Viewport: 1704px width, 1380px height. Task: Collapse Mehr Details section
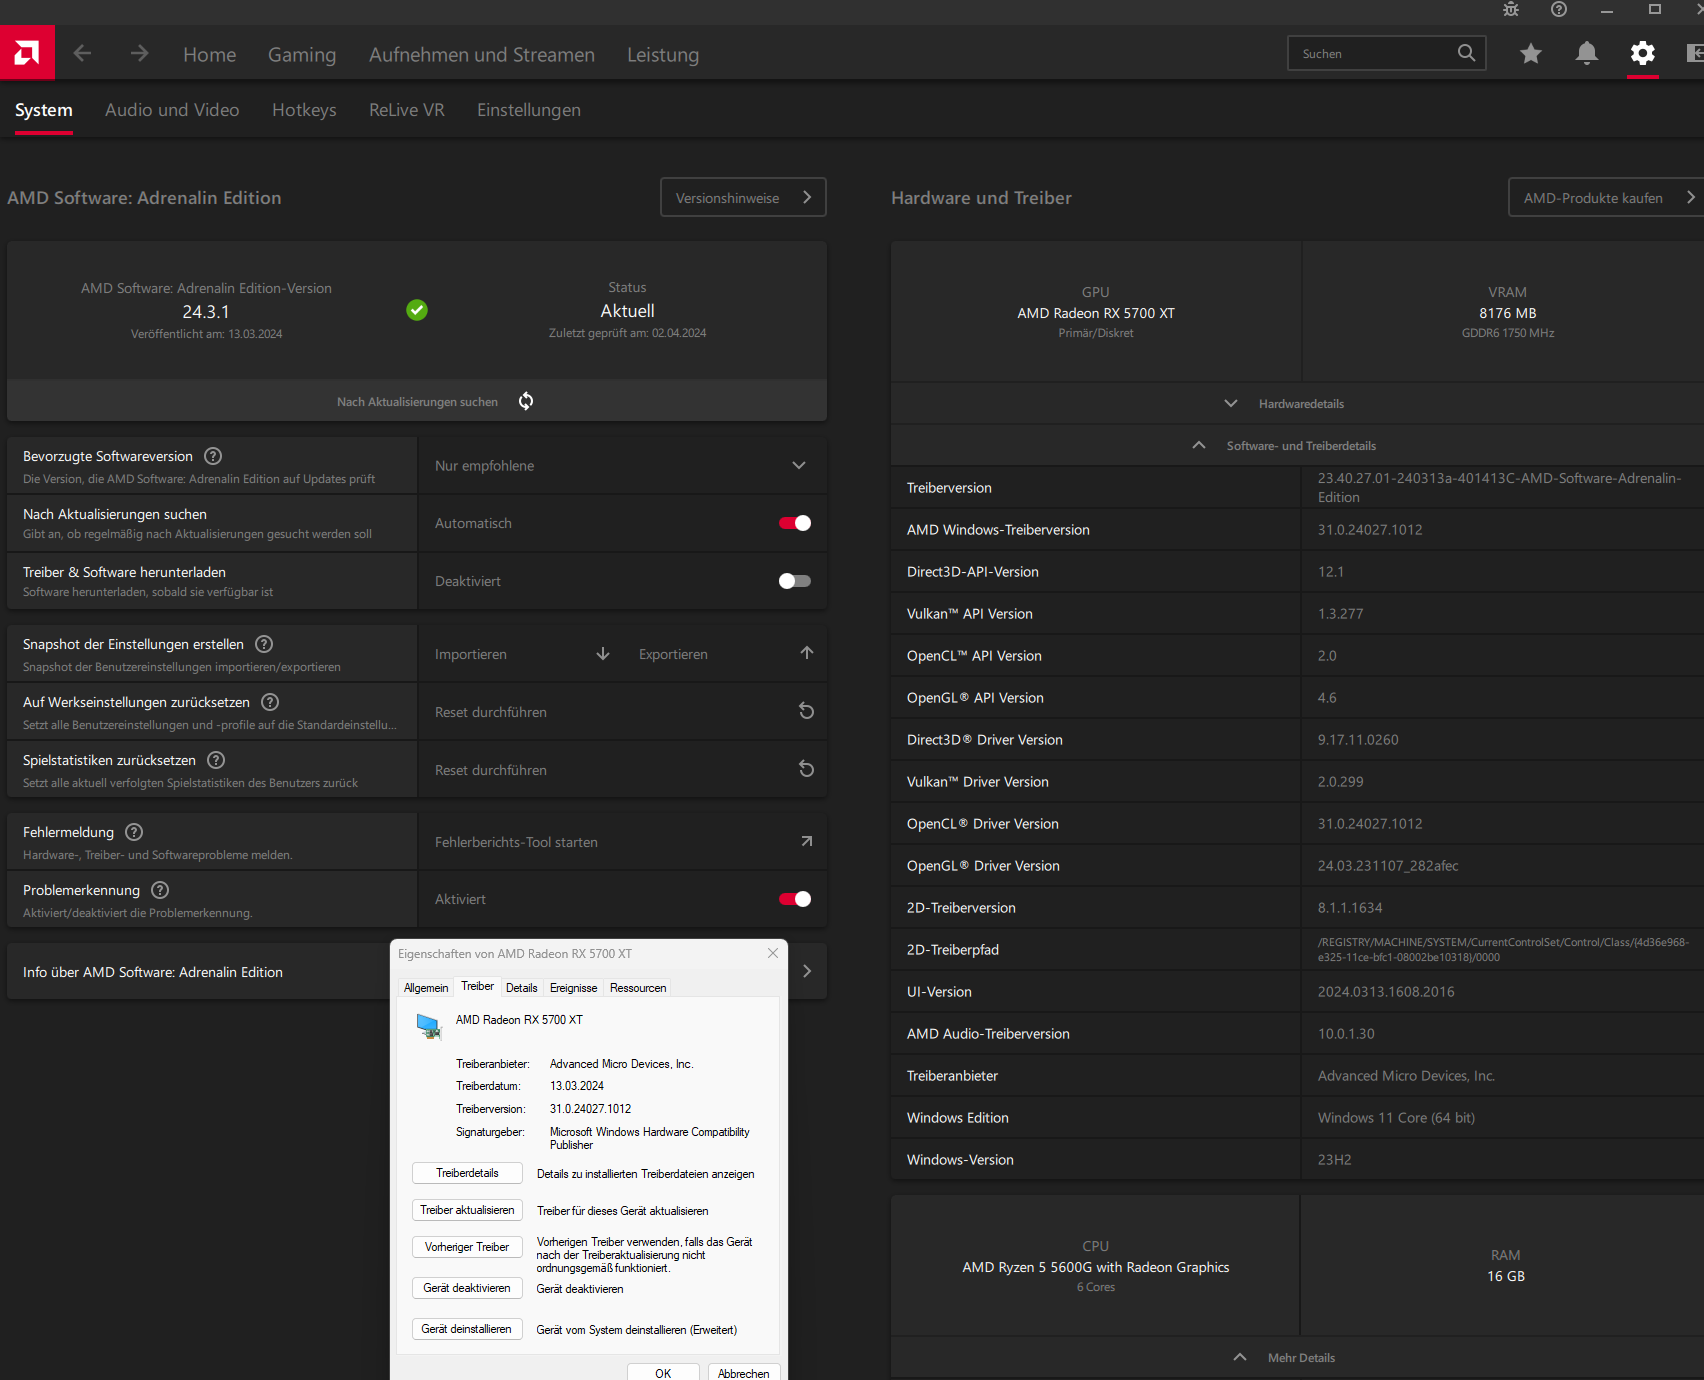[1297, 1358]
